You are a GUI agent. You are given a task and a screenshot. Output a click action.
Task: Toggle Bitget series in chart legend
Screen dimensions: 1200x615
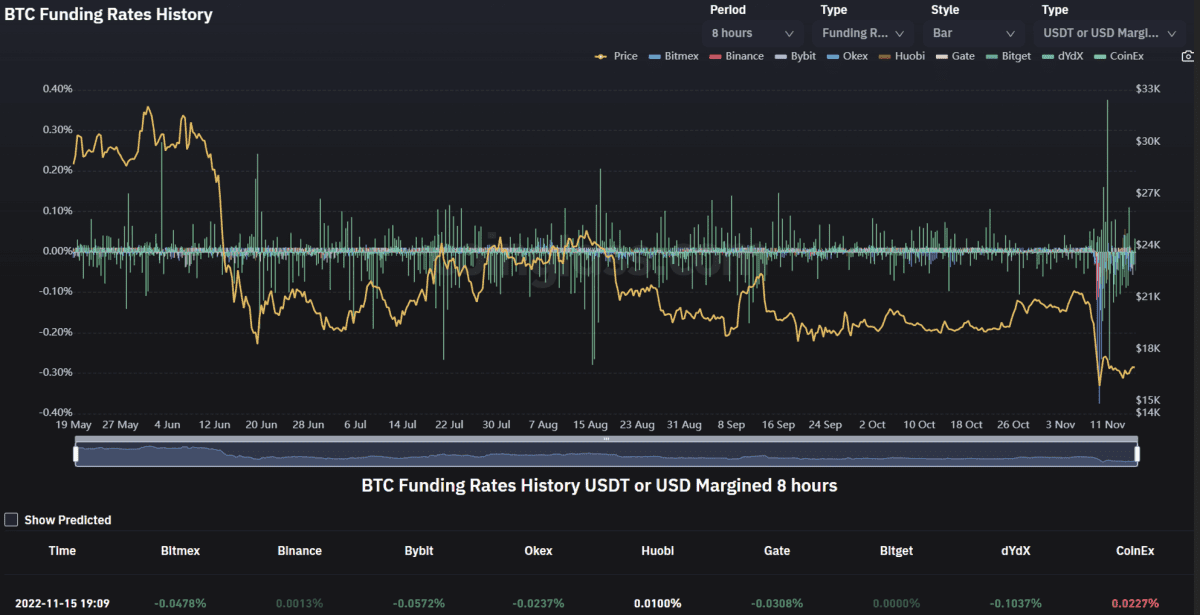[x=1008, y=56]
